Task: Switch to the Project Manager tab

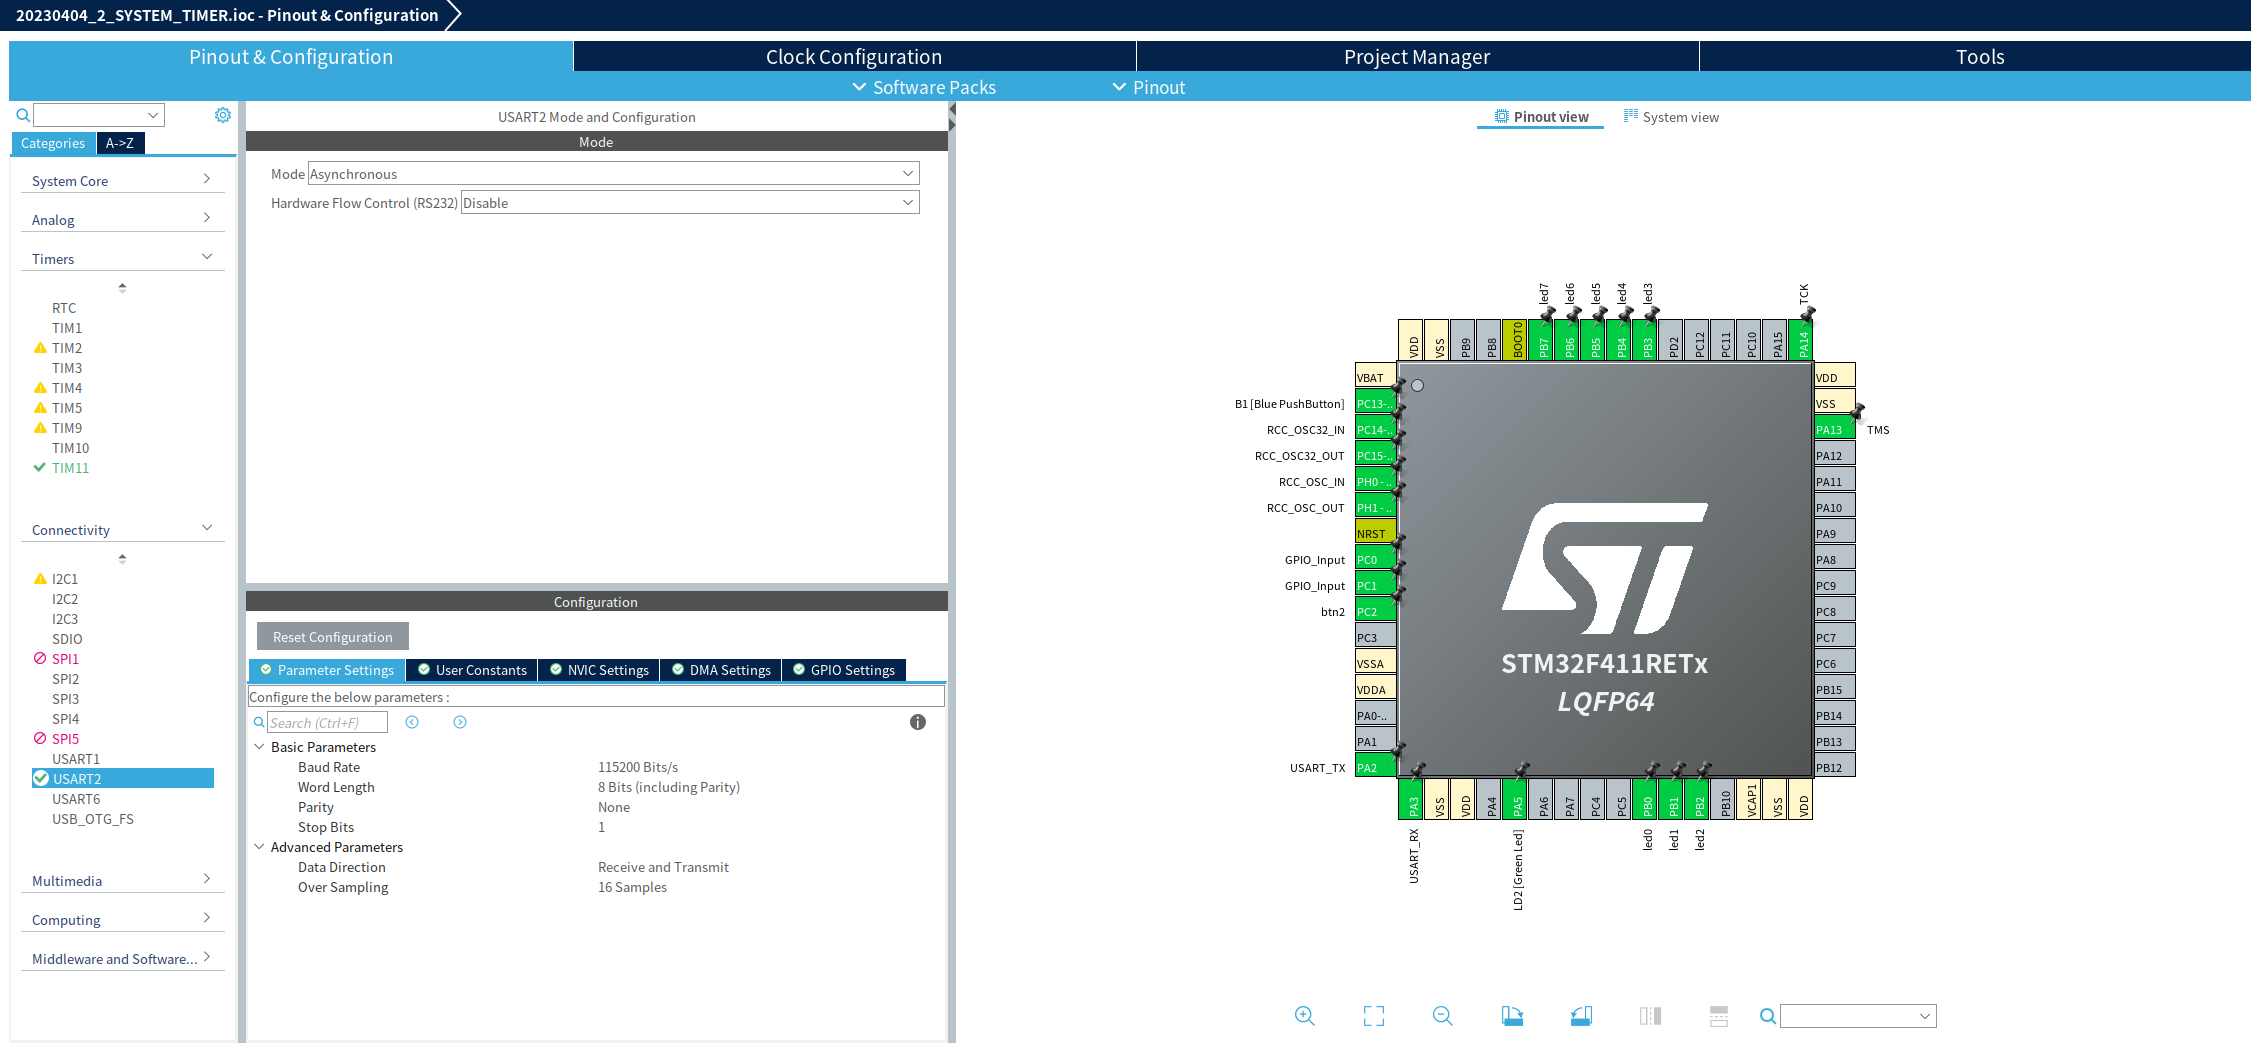Action: coord(1417,57)
